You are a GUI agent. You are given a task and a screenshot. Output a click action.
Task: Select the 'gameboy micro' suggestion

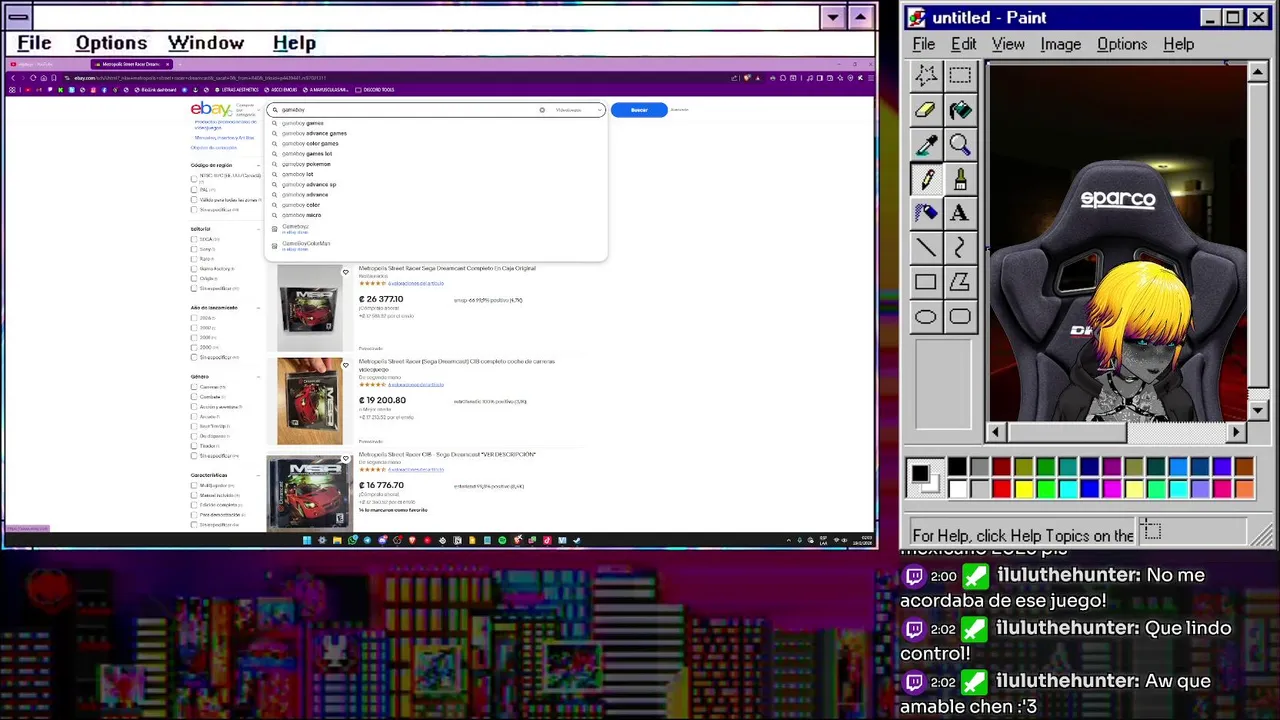coord(301,215)
